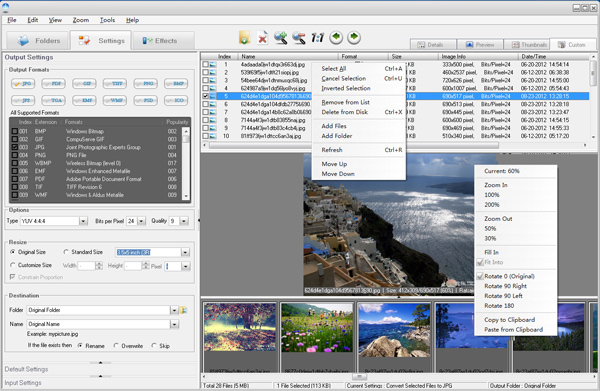This screenshot has width=600, height=391.
Task: Select the WMF output format button
Action: pyautogui.click(x=115, y=100)
